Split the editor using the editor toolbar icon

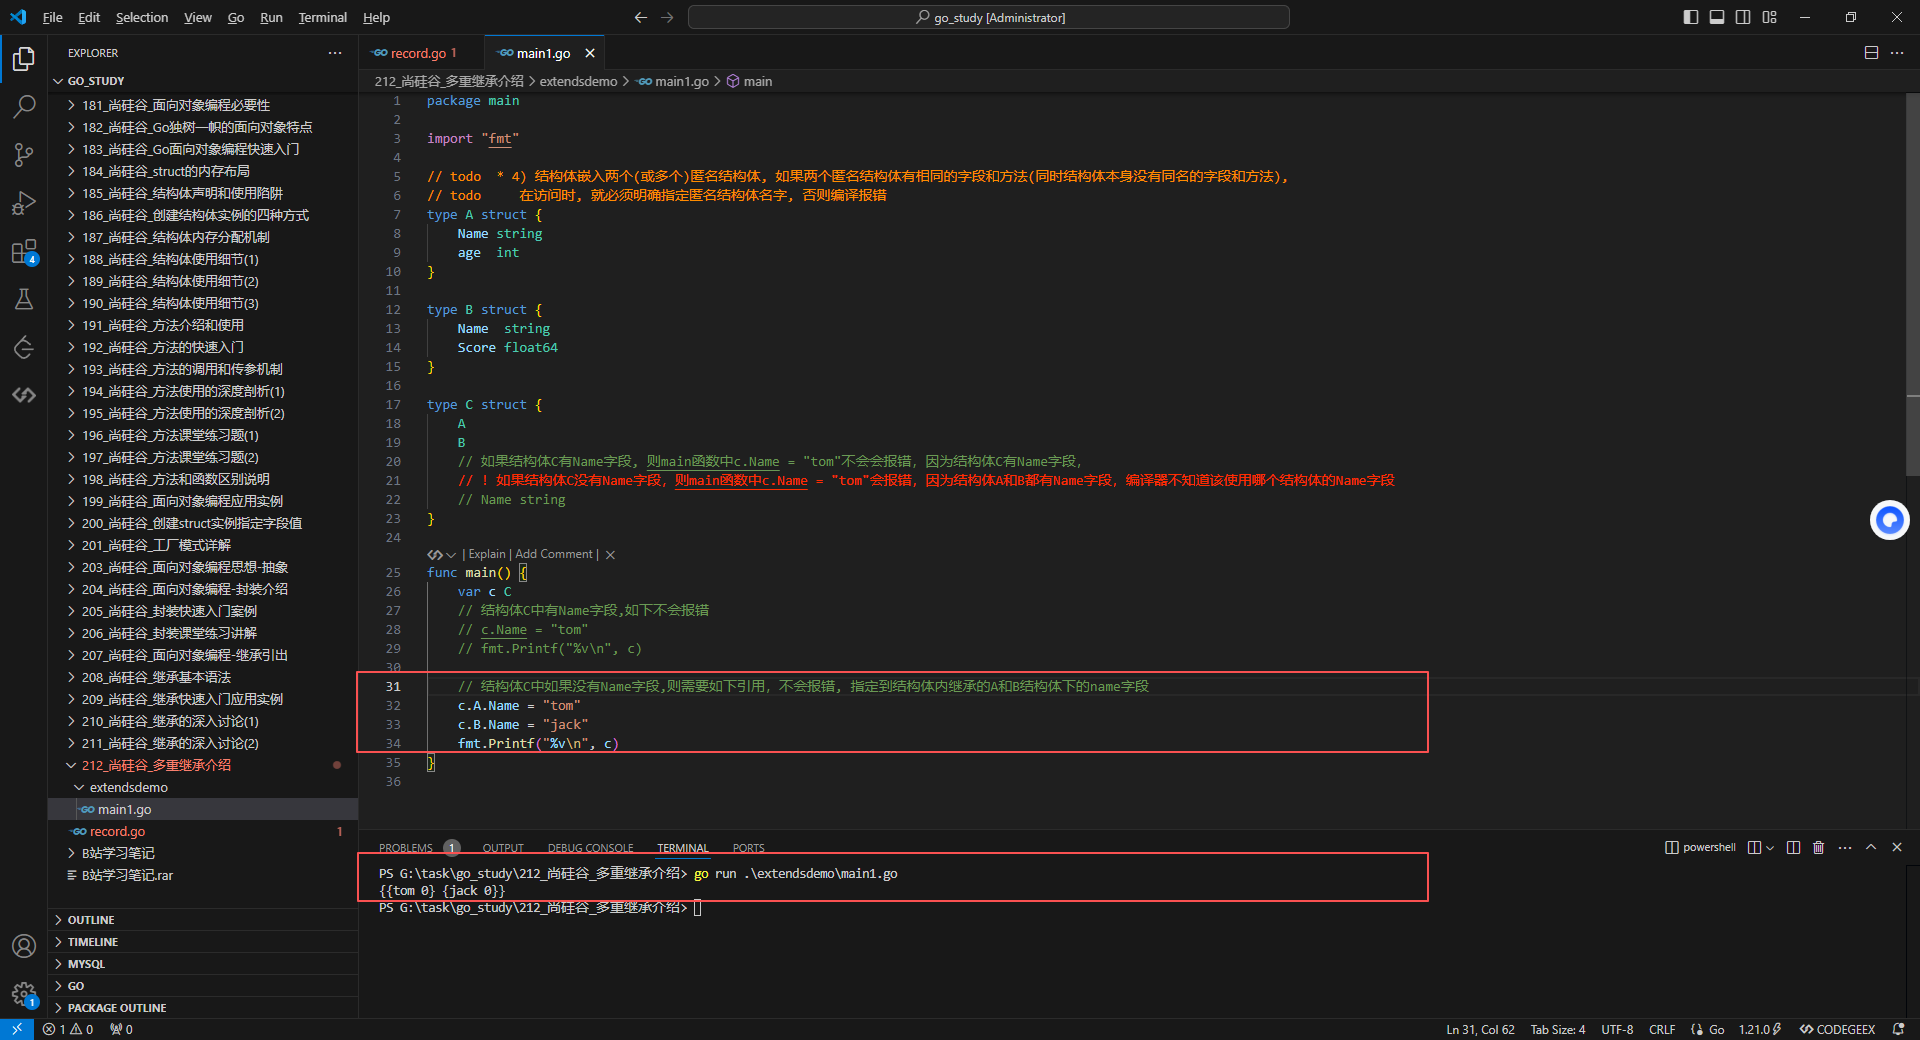[1871, 53]
